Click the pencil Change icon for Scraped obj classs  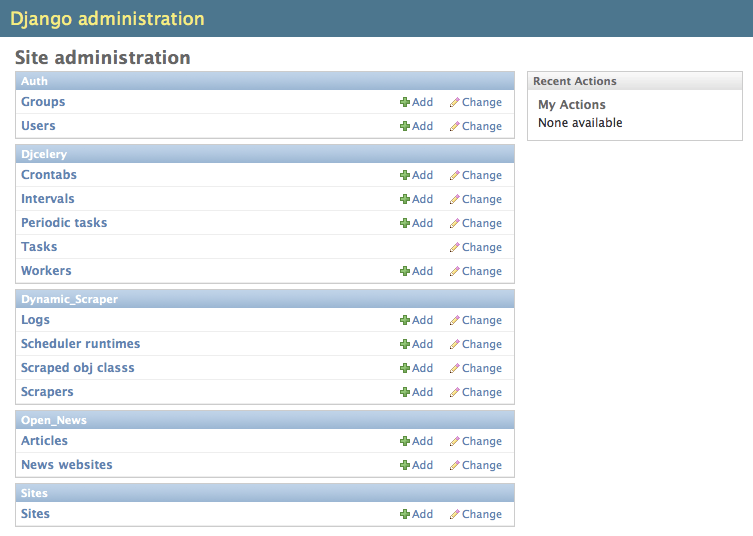pyautogui.click(x=454, y=368)
